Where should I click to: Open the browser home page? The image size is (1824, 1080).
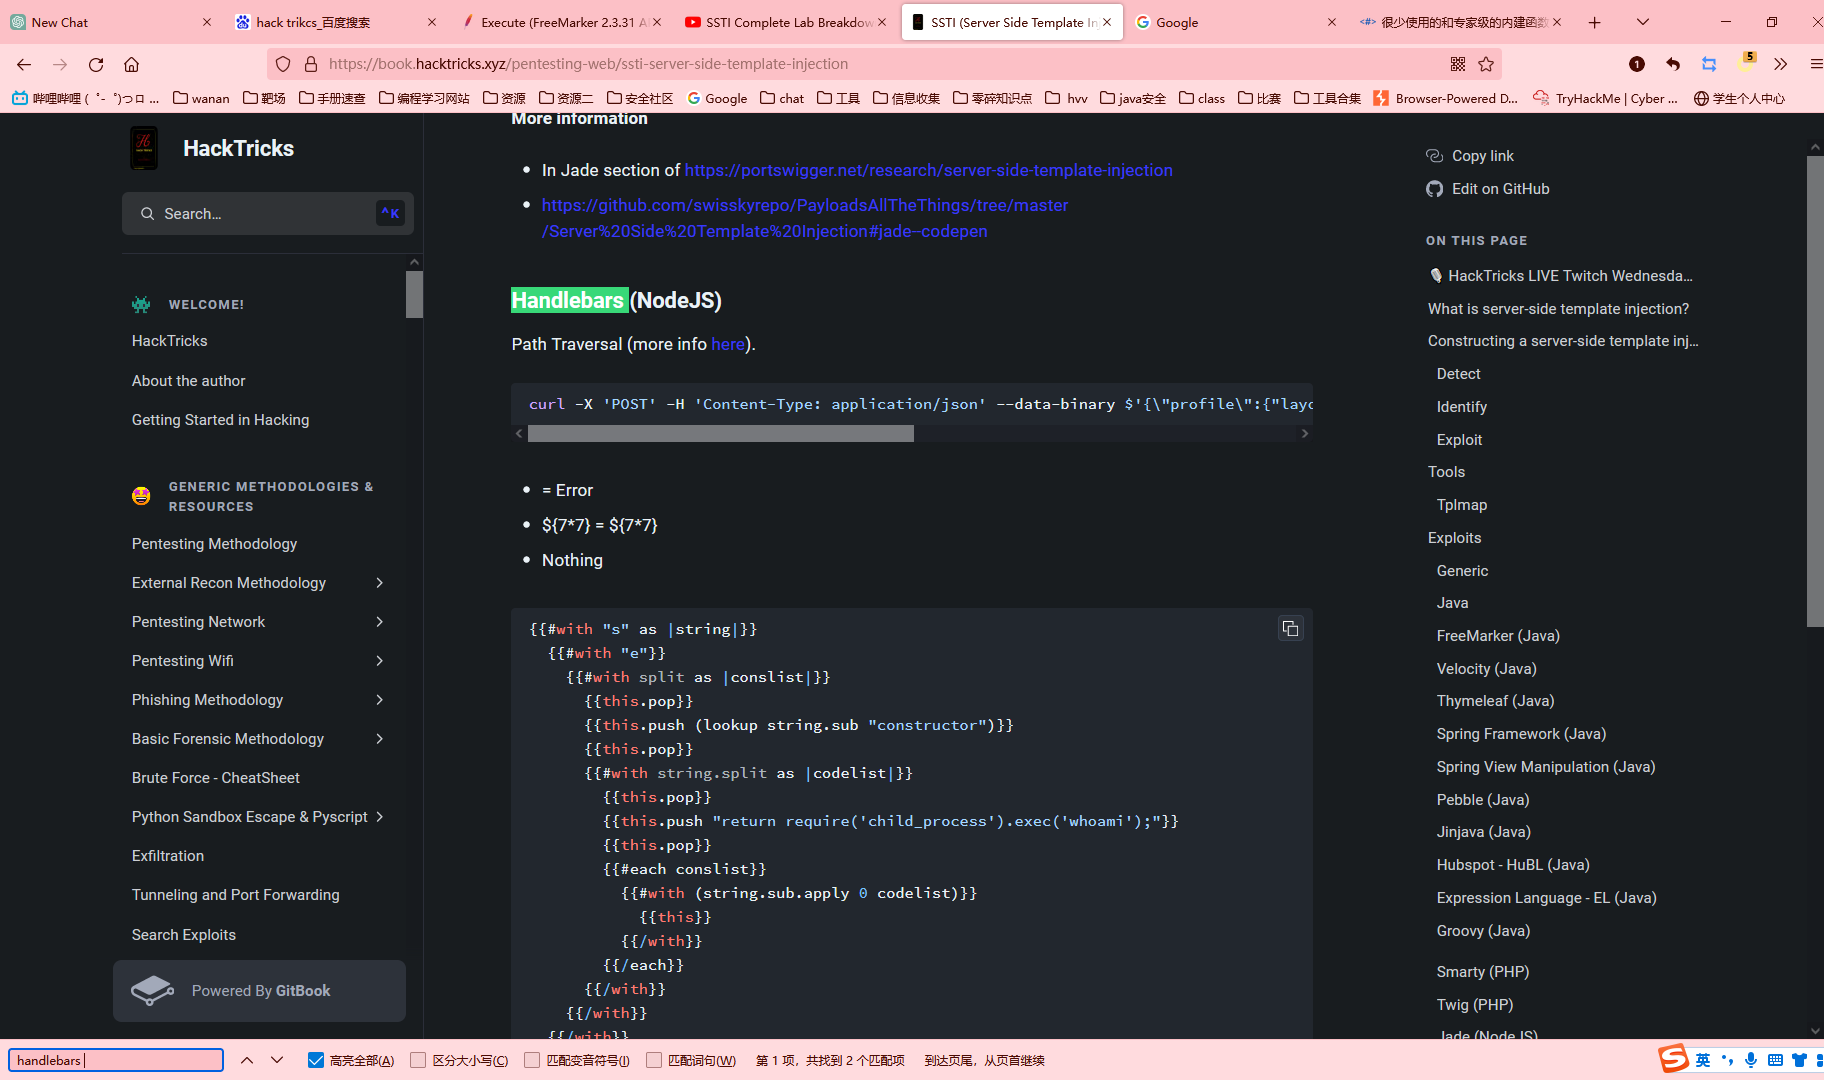click(x=131, y=64)
